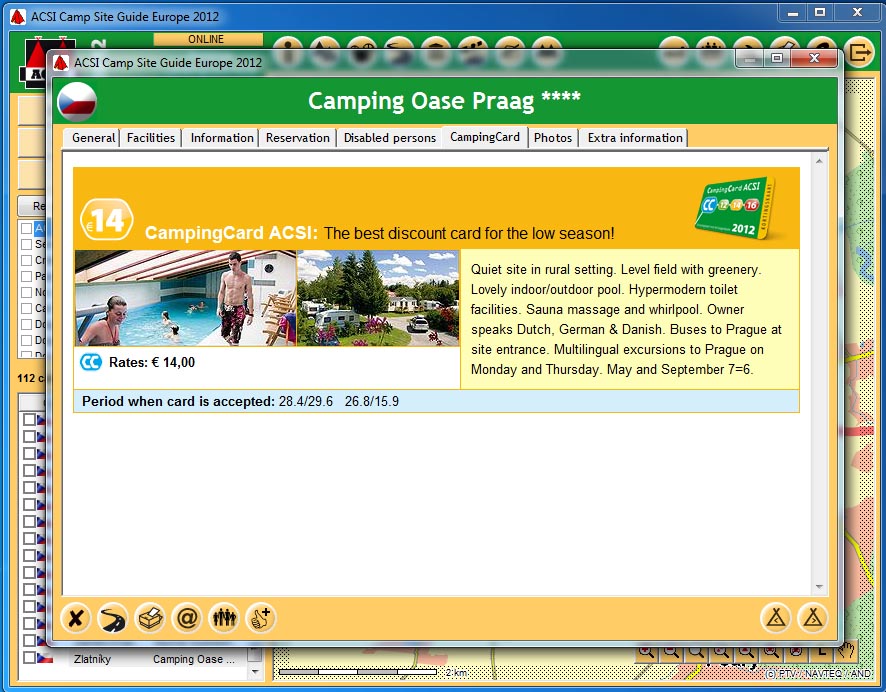886x692 pixels.
Task: Click the map copyright PTV NAVTEQ AND text
Action: (x=818, y=674)
